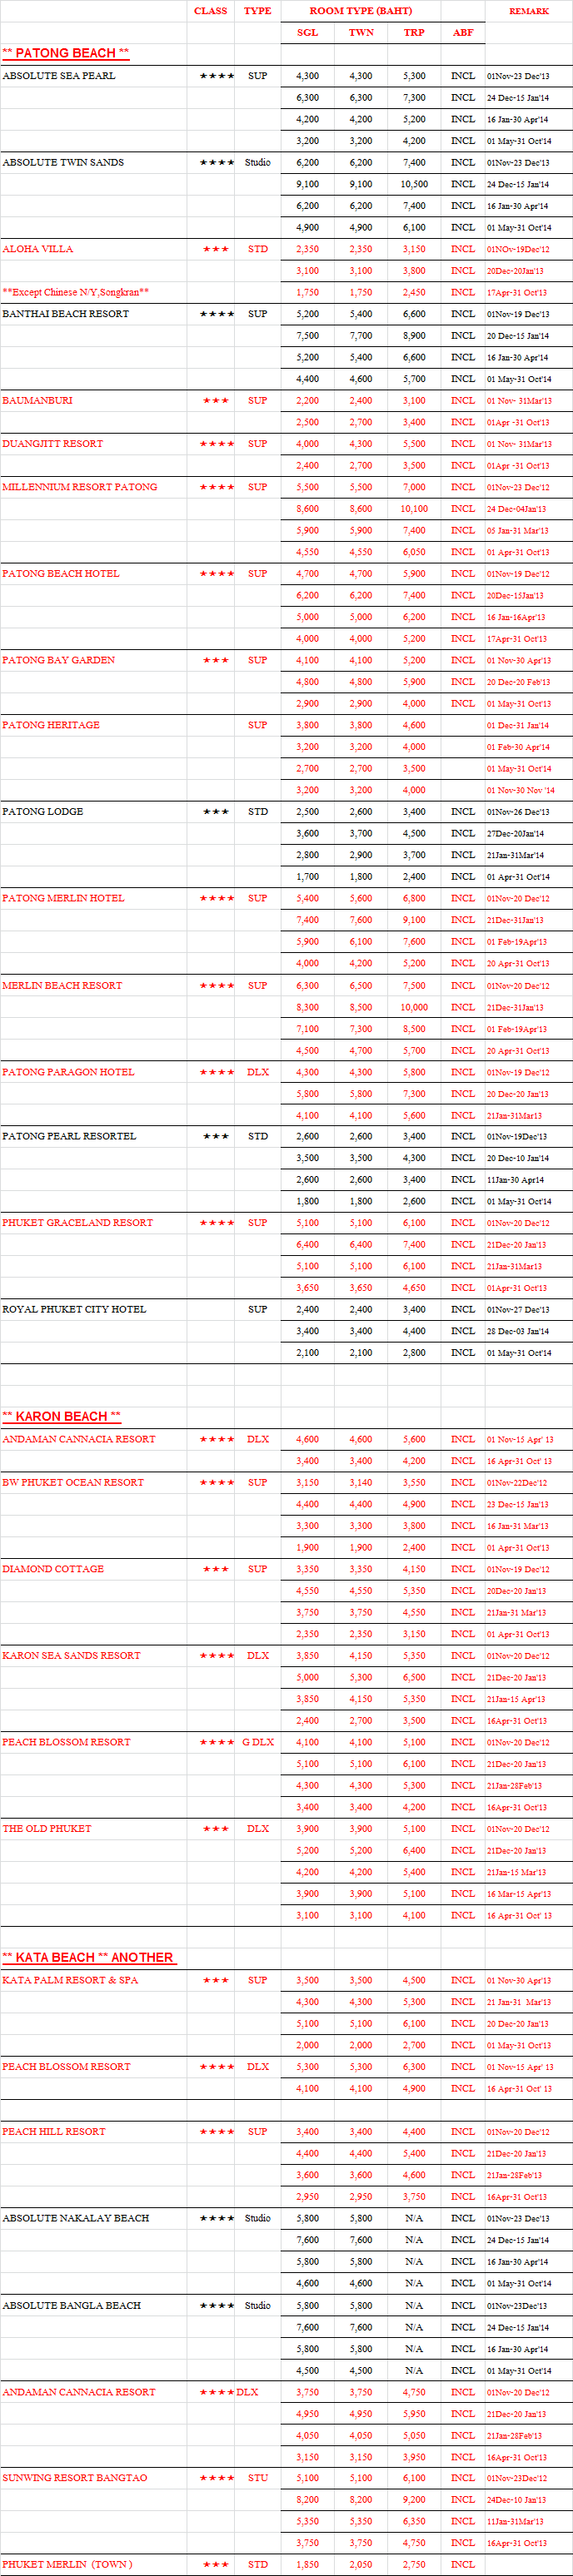
Task: Select PATONG BAY GARDEN hotel name
Action: pos(58,660)
